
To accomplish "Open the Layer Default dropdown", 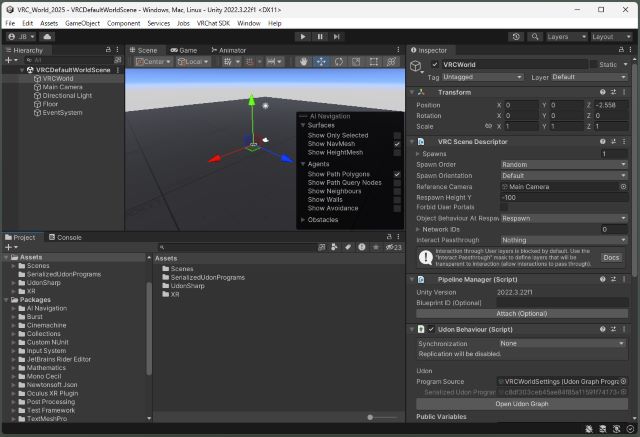I will tap(589, 77).
